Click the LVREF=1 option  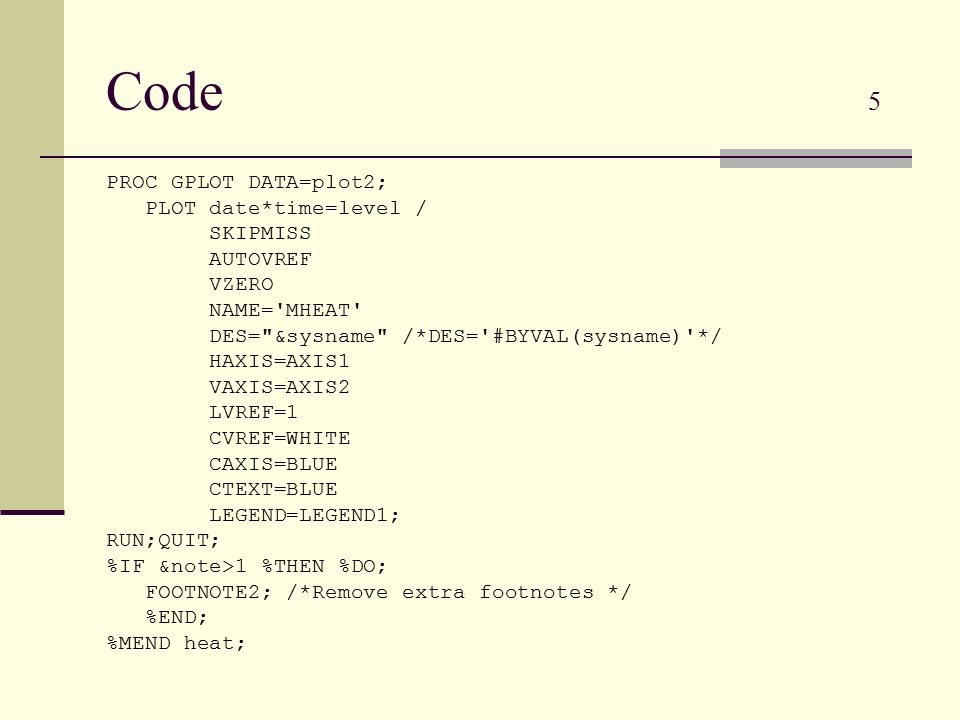(253, 412)
